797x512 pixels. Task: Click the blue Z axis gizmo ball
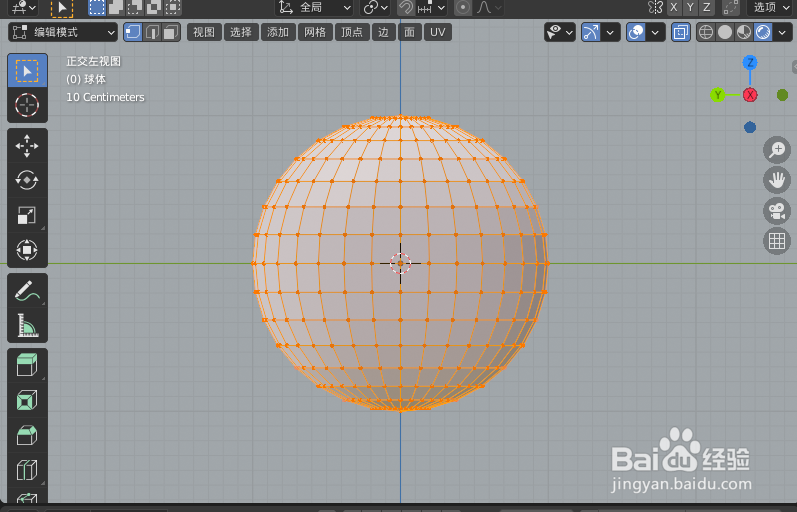[x=750, y=63]
